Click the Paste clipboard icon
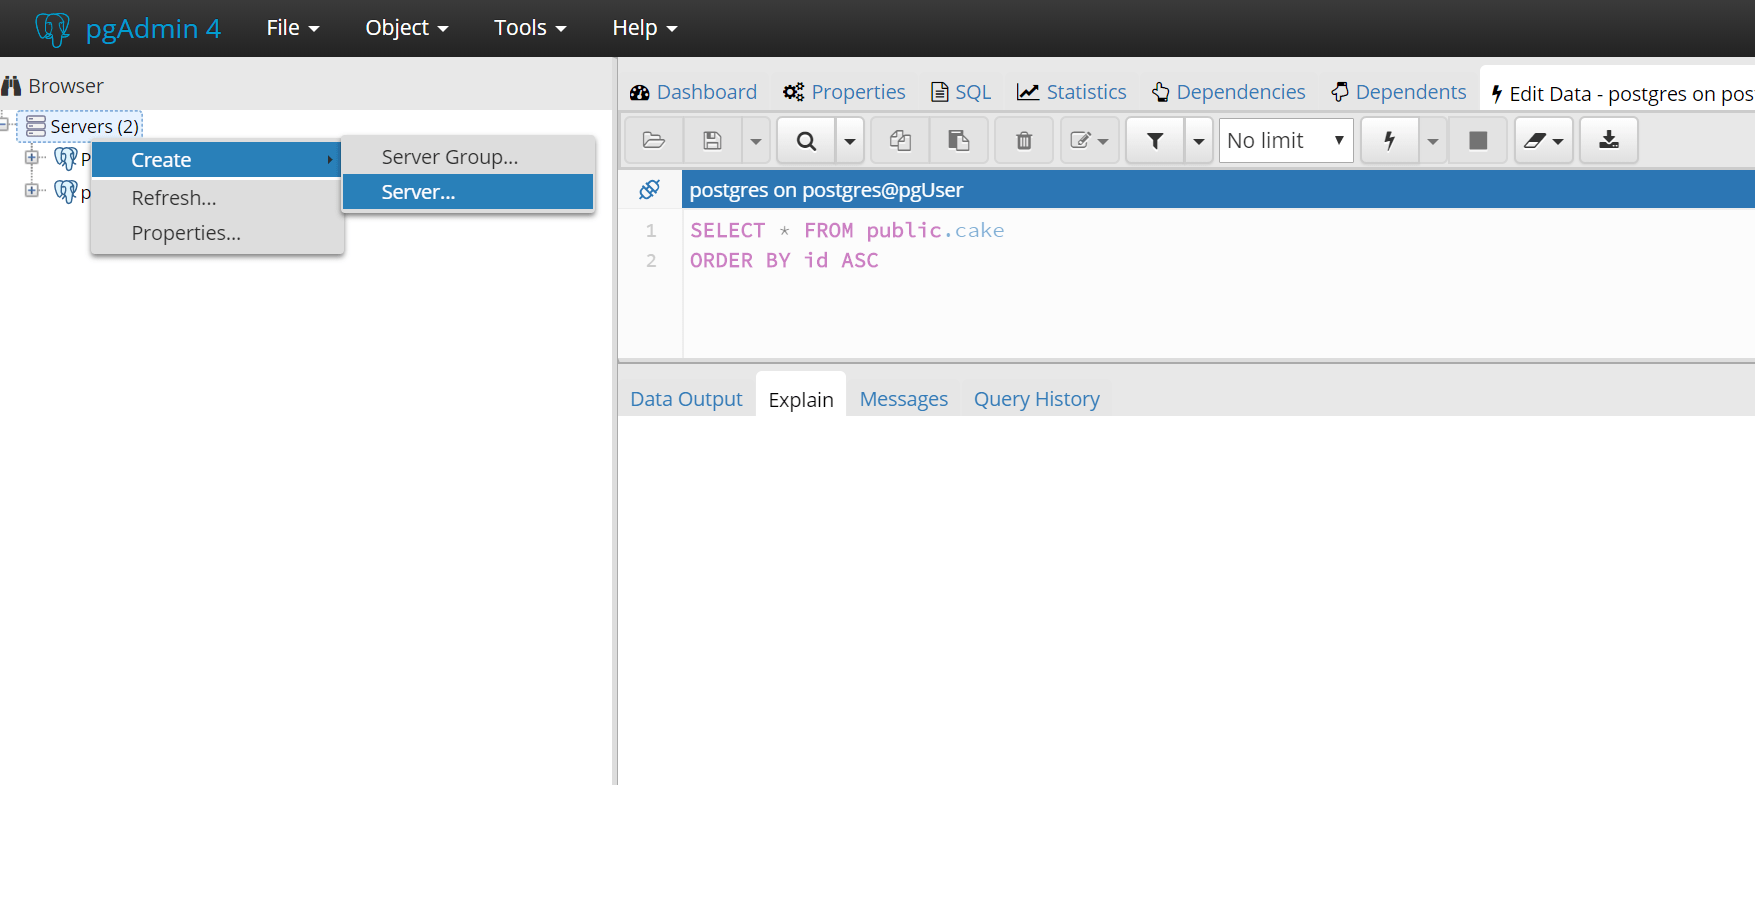 click(958, 141)
